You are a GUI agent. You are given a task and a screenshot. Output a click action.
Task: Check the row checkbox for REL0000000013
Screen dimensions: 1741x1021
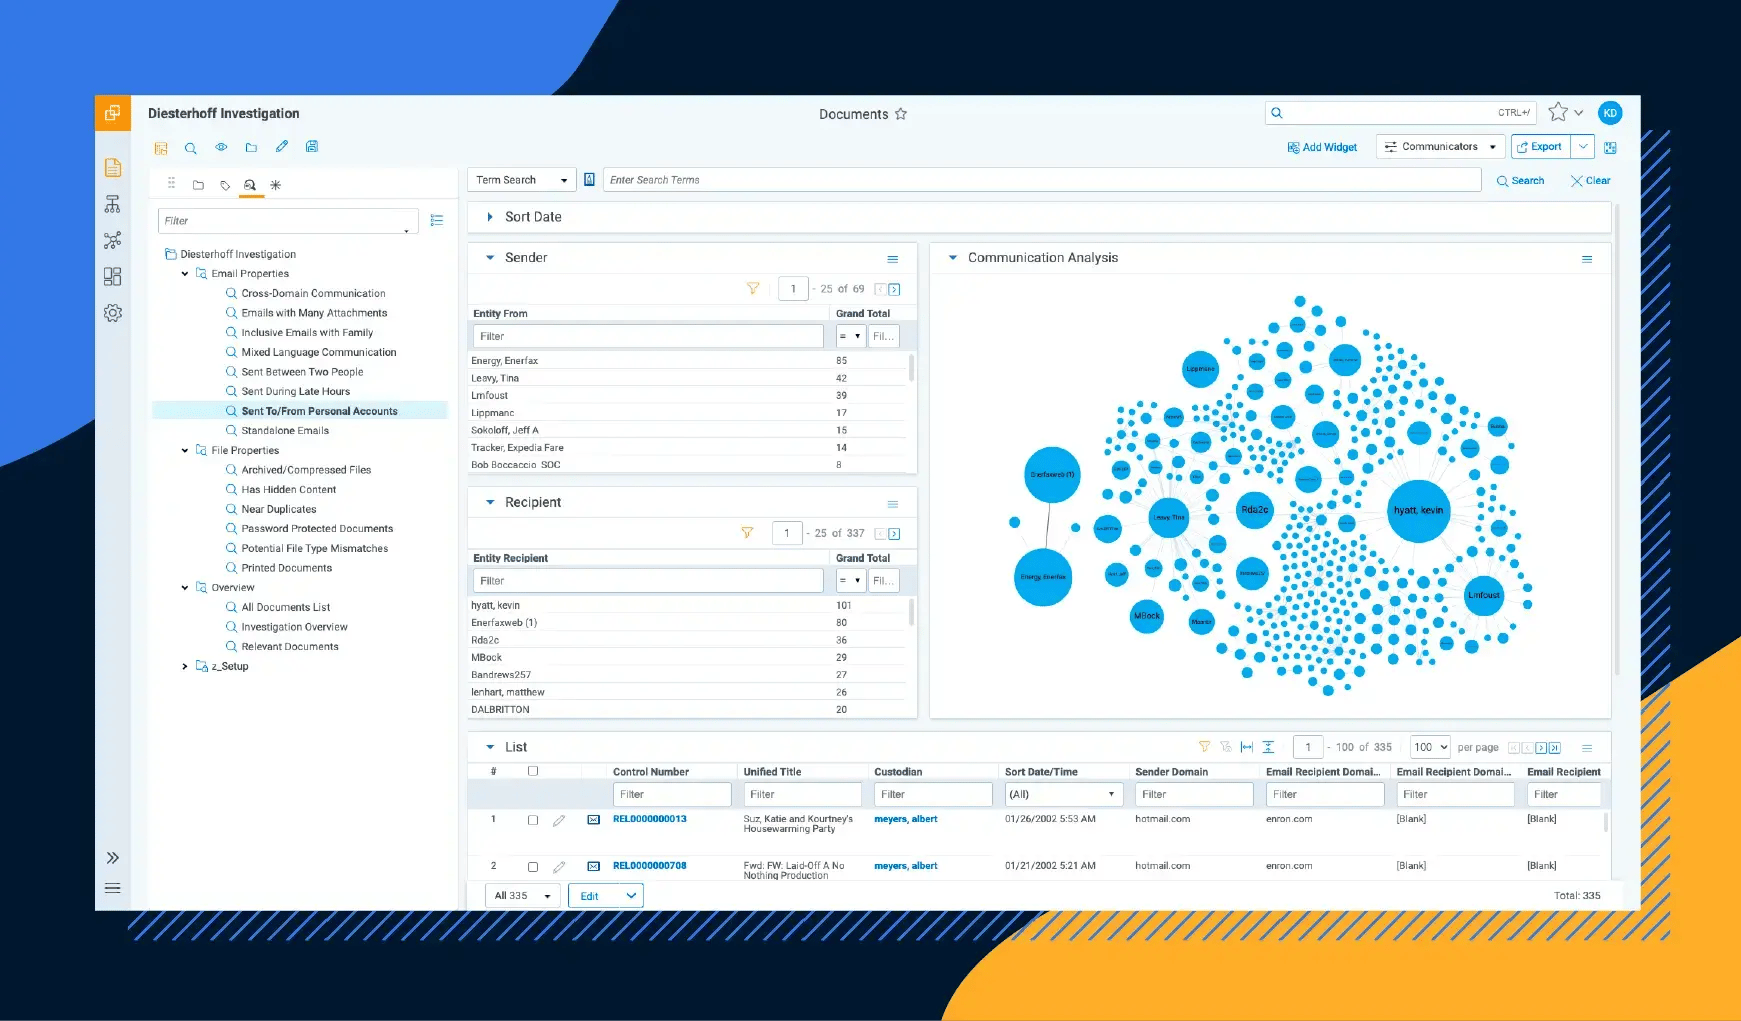pyautogui.click(x=533, y=820)
